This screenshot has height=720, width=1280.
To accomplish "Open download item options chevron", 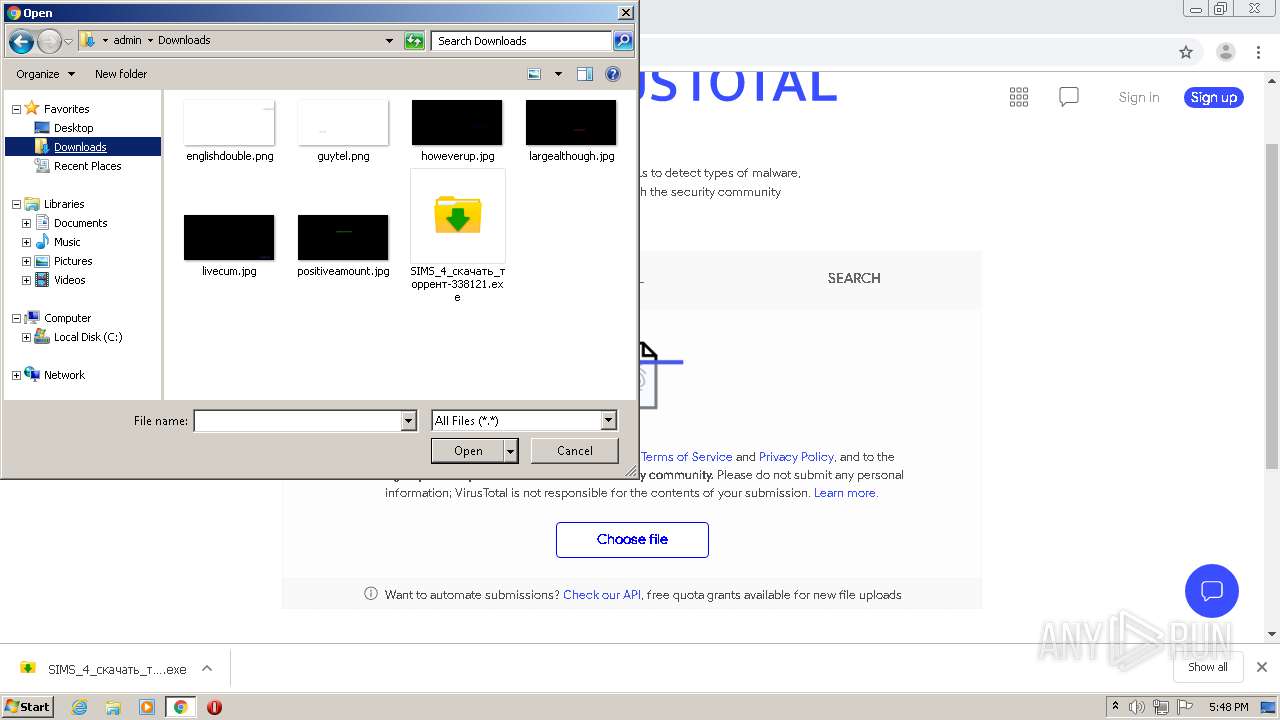I will point(207,669).
